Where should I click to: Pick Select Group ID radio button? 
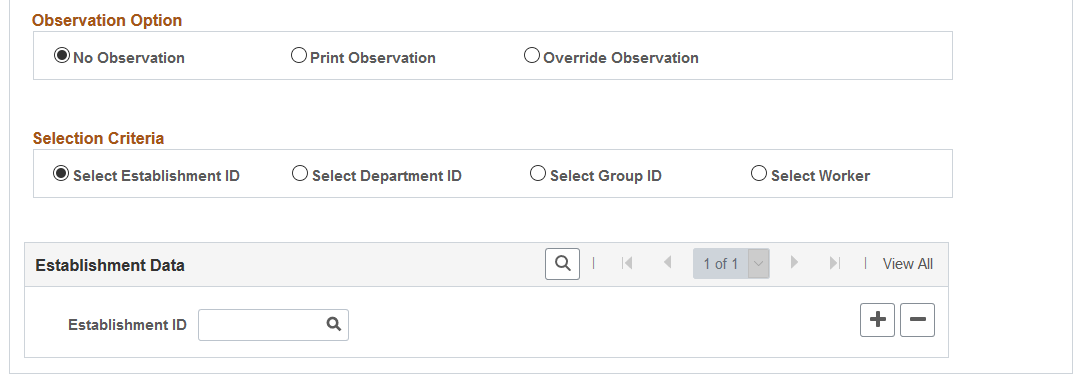click(x=538, y=174)
